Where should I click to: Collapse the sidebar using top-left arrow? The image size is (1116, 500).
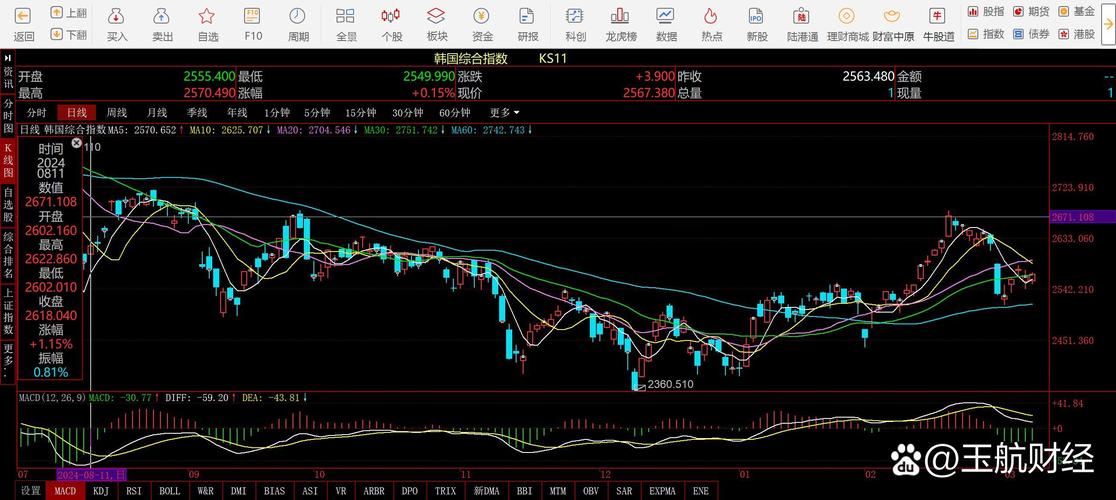(x=8, y=58)
